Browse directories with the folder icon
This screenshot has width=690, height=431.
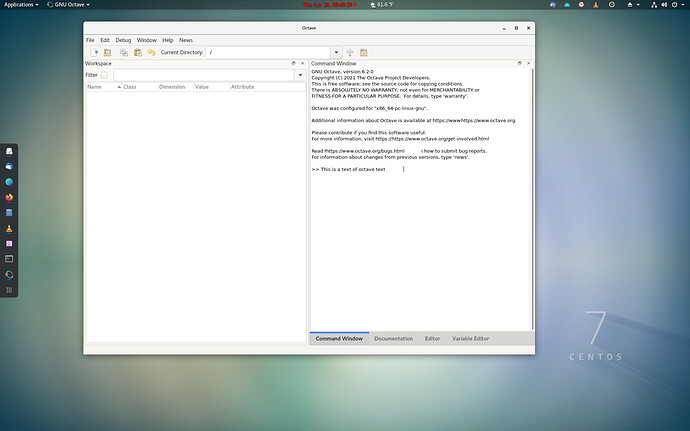(363, 52)
